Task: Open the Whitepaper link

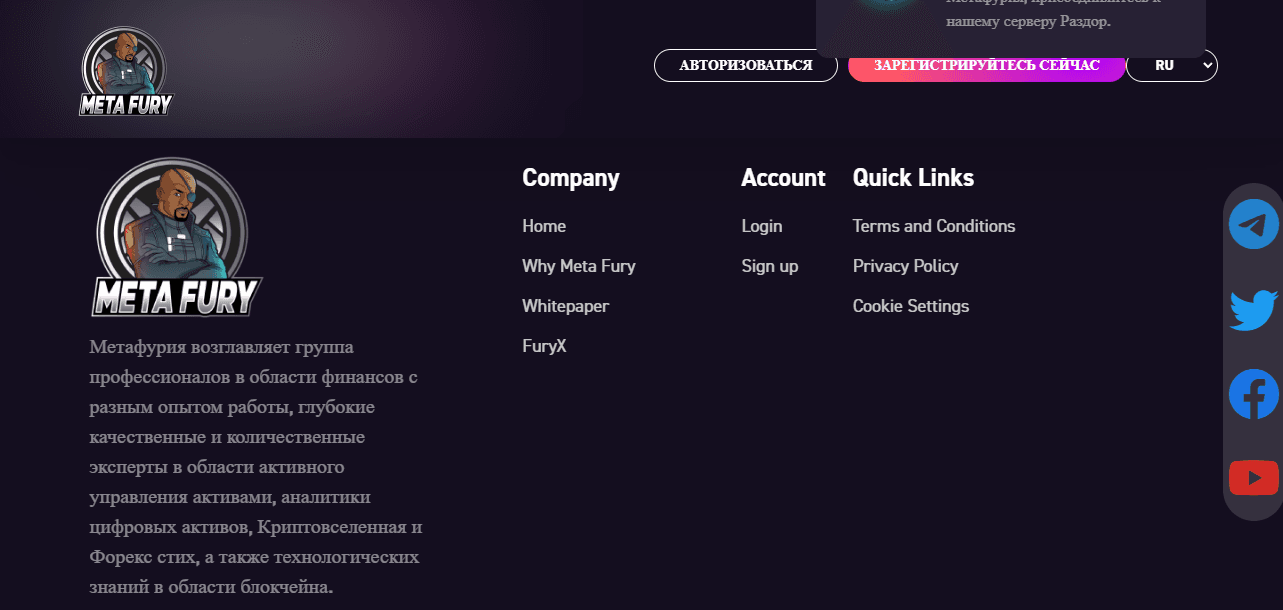Action: (565, 306)
